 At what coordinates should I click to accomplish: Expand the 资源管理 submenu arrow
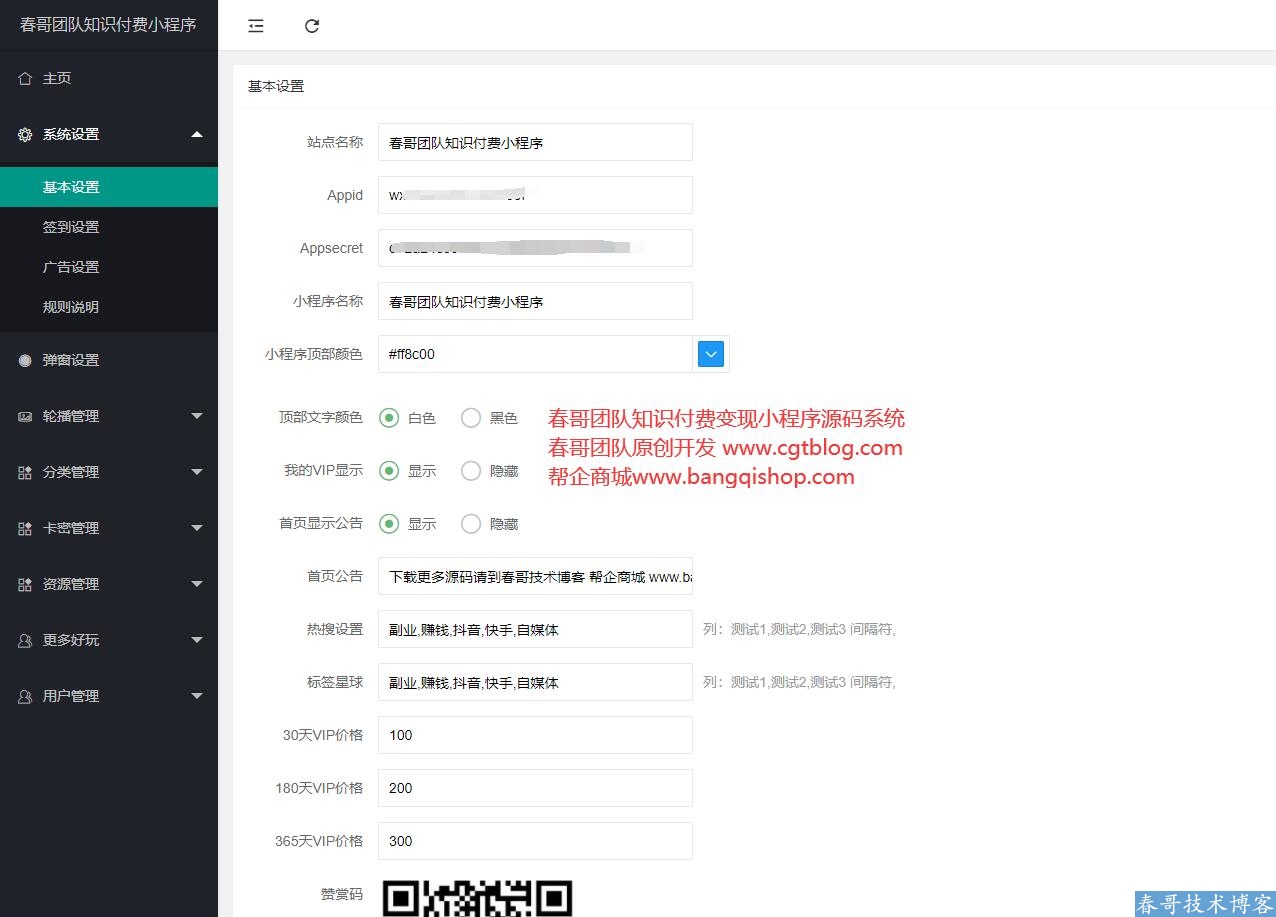[x=197, y=584]
